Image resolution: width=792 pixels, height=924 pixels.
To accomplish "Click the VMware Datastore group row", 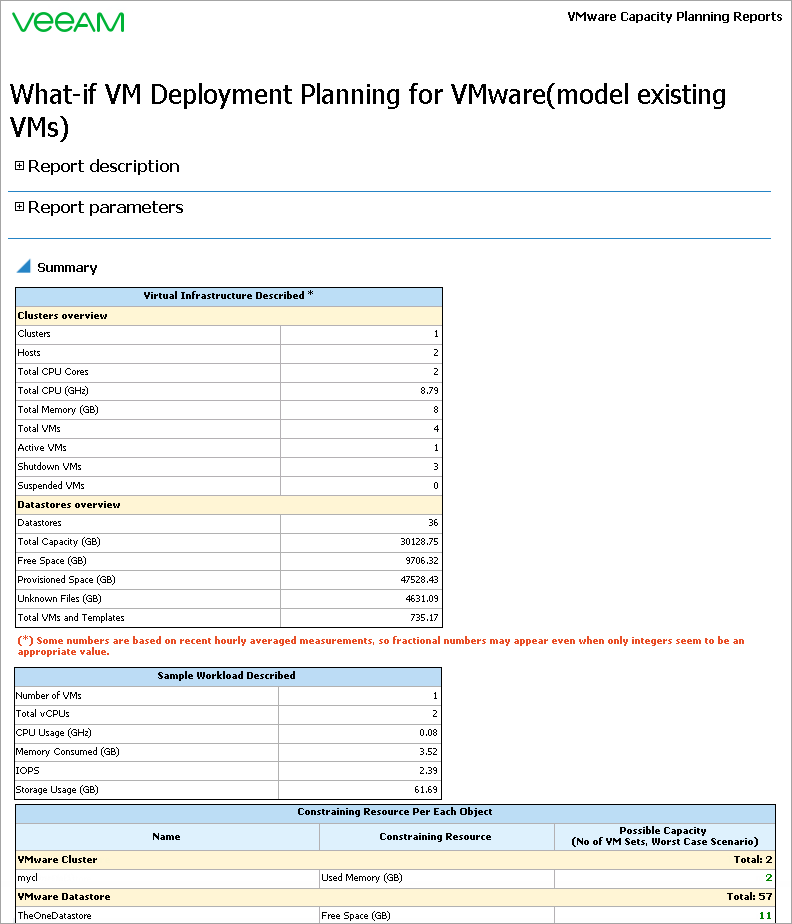I will pos(395,897).
